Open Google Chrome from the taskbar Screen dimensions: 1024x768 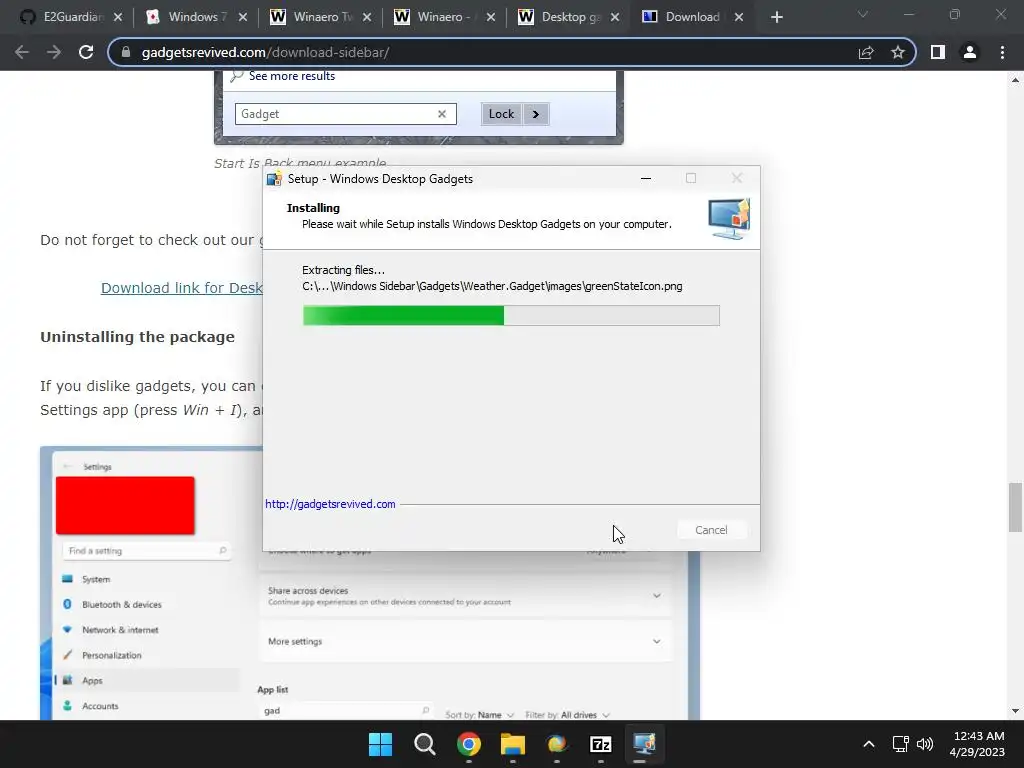469,744
